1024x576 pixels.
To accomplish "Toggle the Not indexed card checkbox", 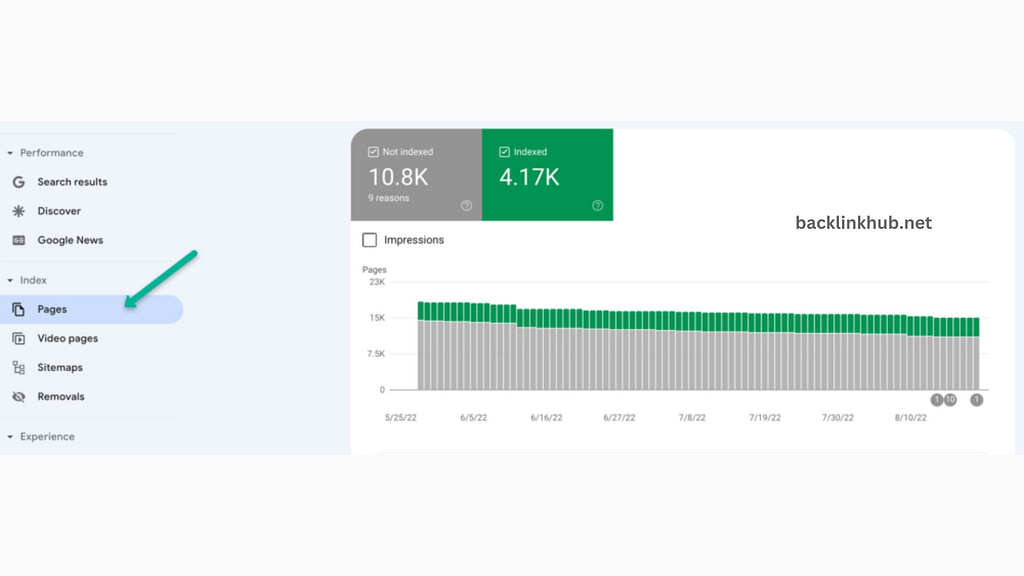I will [x=373, y=151].
